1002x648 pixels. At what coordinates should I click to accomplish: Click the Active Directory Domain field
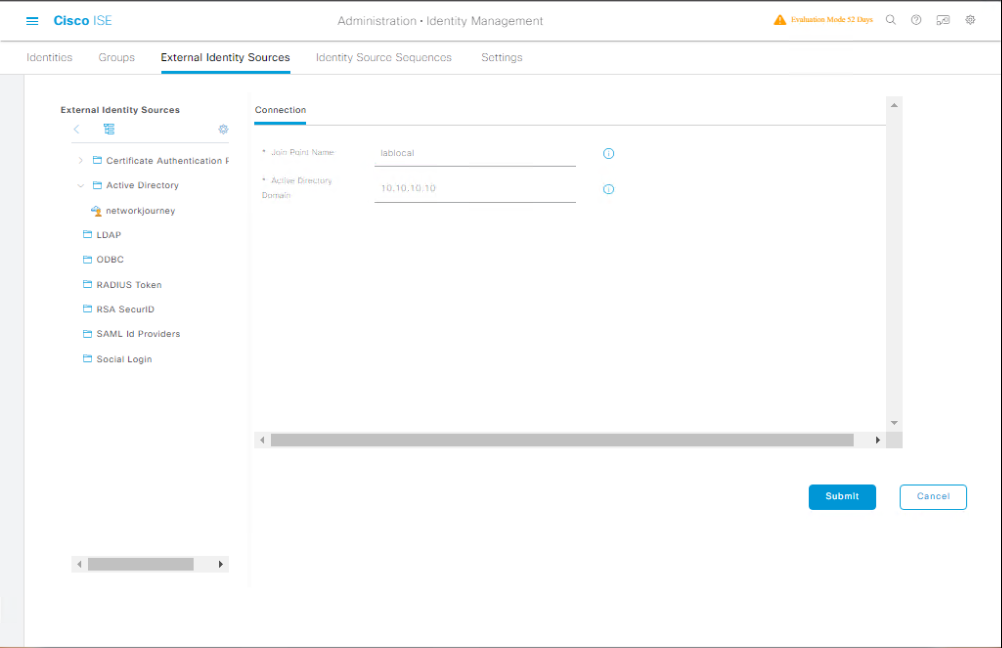pos(475,189)
